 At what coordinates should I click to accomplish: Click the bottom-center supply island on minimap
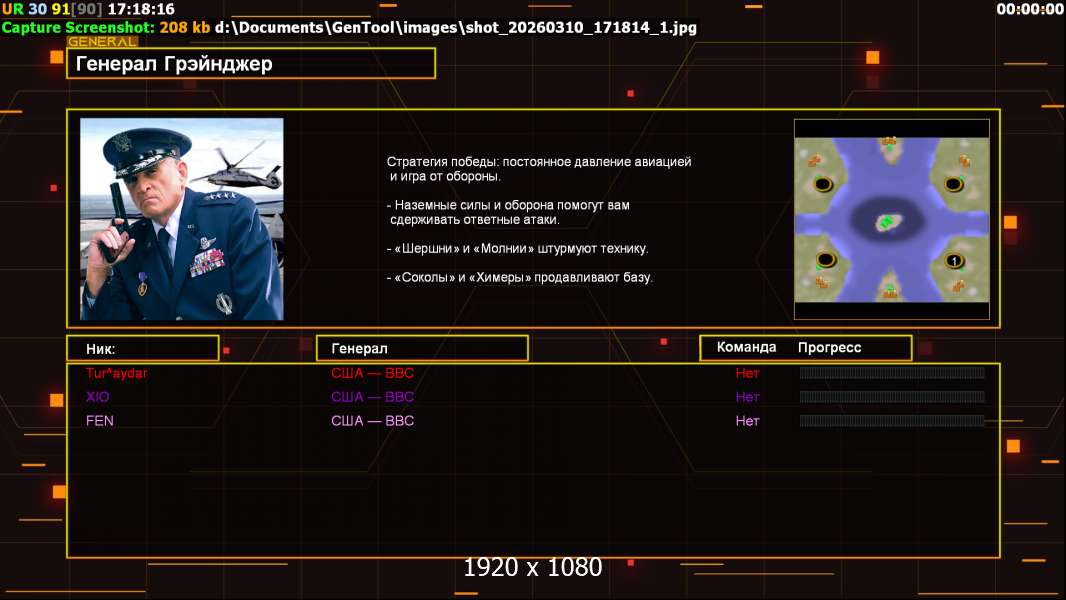click(889, 291)
